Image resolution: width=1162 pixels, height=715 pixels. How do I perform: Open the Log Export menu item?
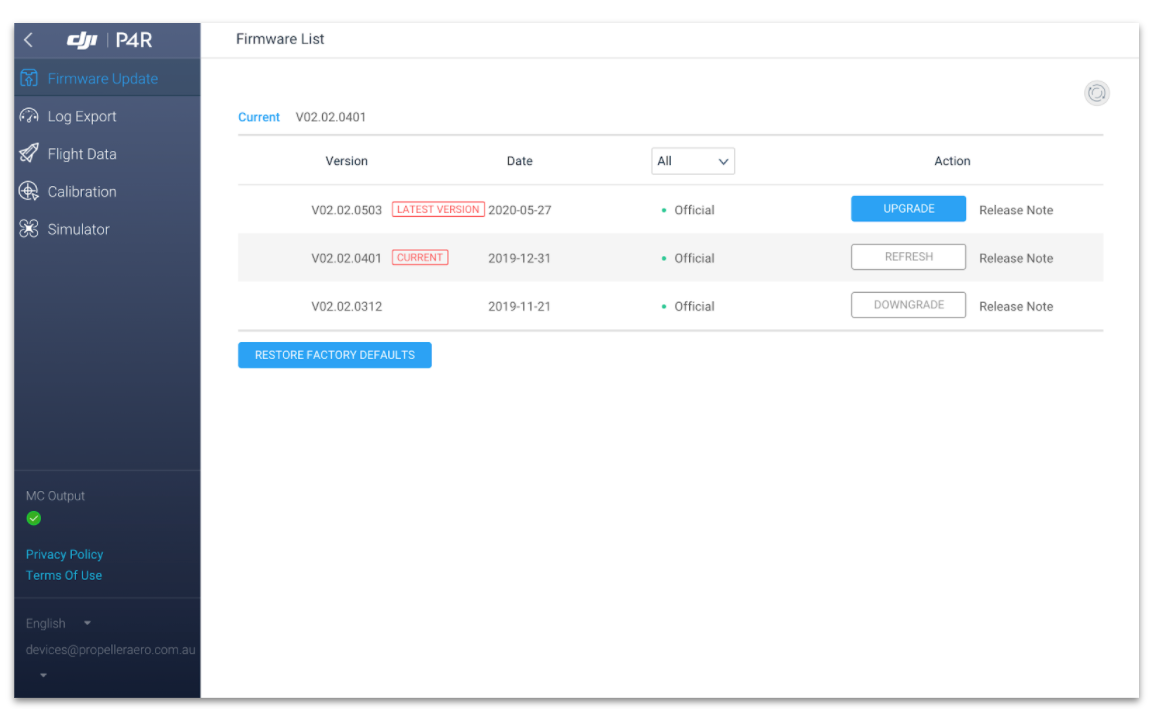(x=82, y=117)
